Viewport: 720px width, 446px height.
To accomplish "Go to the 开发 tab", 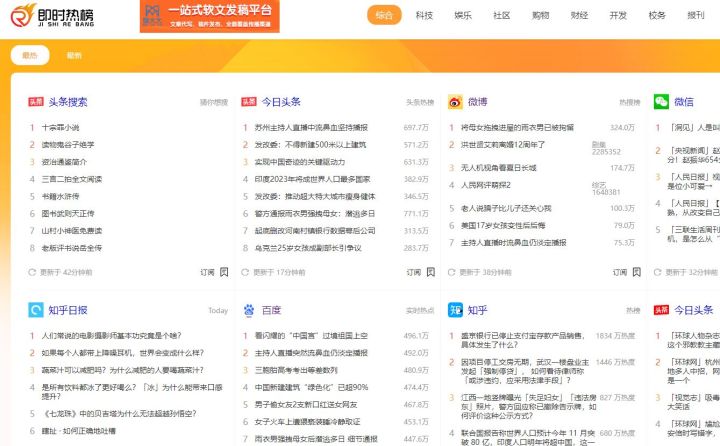I will pyautogui.click(x=618, y=15).
